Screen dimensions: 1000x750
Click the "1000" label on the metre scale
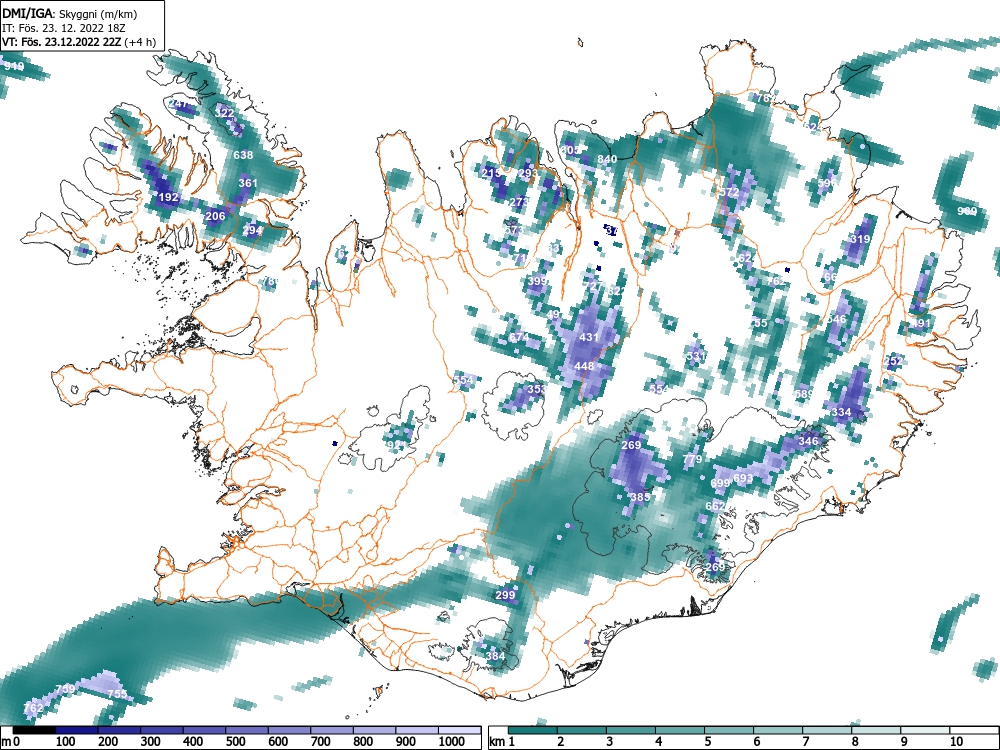pyautogui.click(x=452, y=742)
